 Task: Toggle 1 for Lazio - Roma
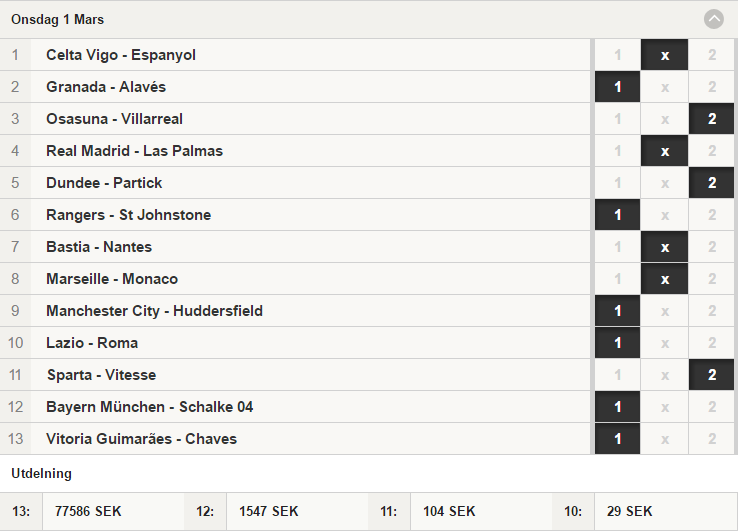coord(617,343)
